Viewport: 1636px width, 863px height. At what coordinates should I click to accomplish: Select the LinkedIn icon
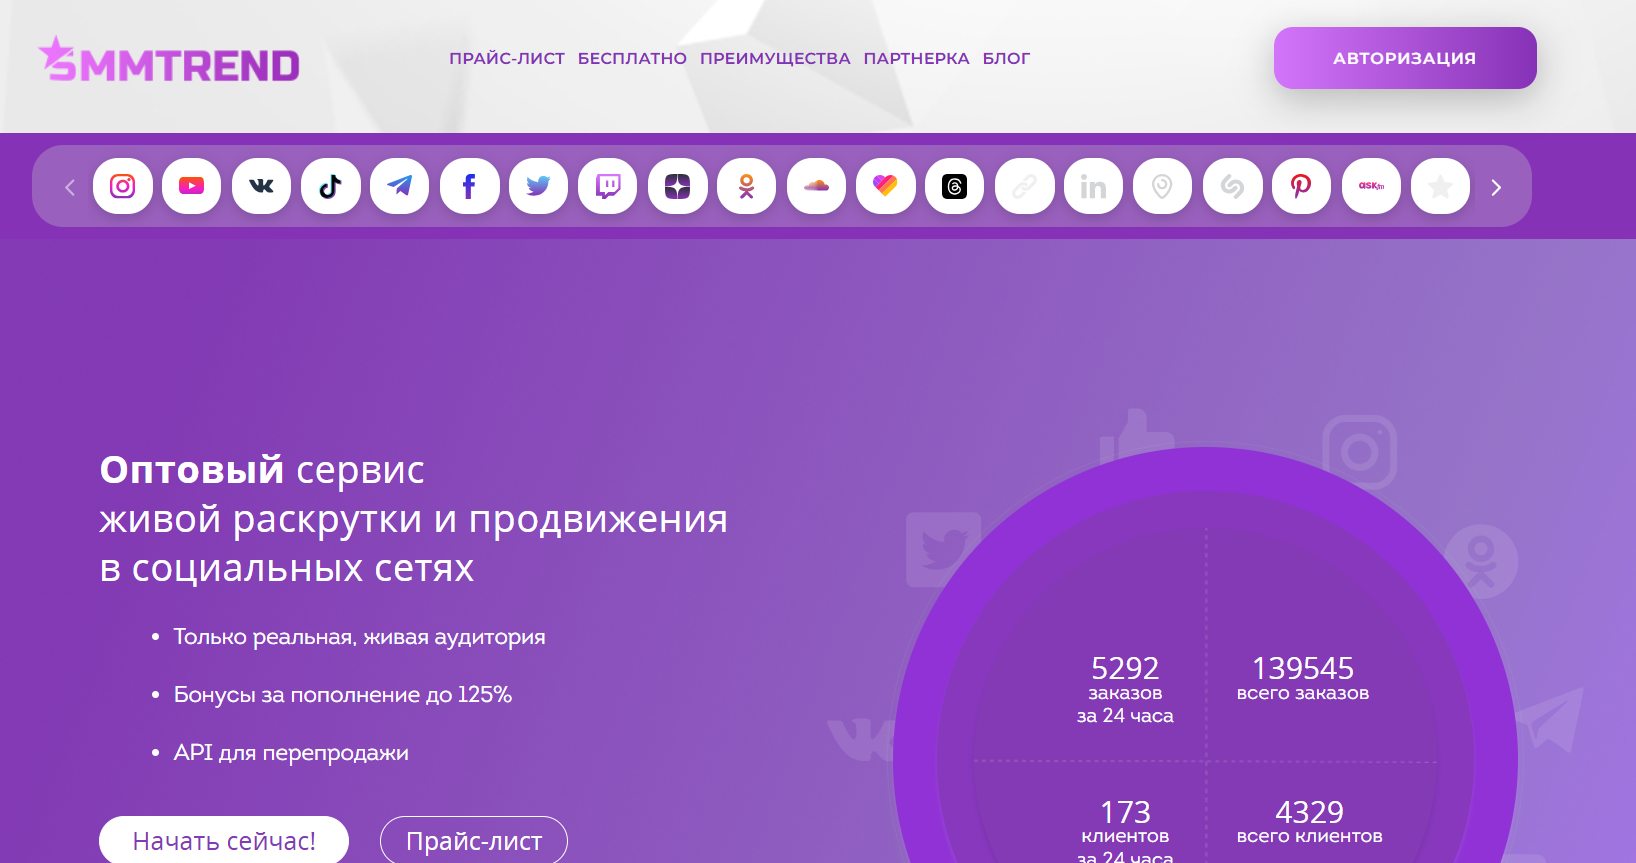1093,186
